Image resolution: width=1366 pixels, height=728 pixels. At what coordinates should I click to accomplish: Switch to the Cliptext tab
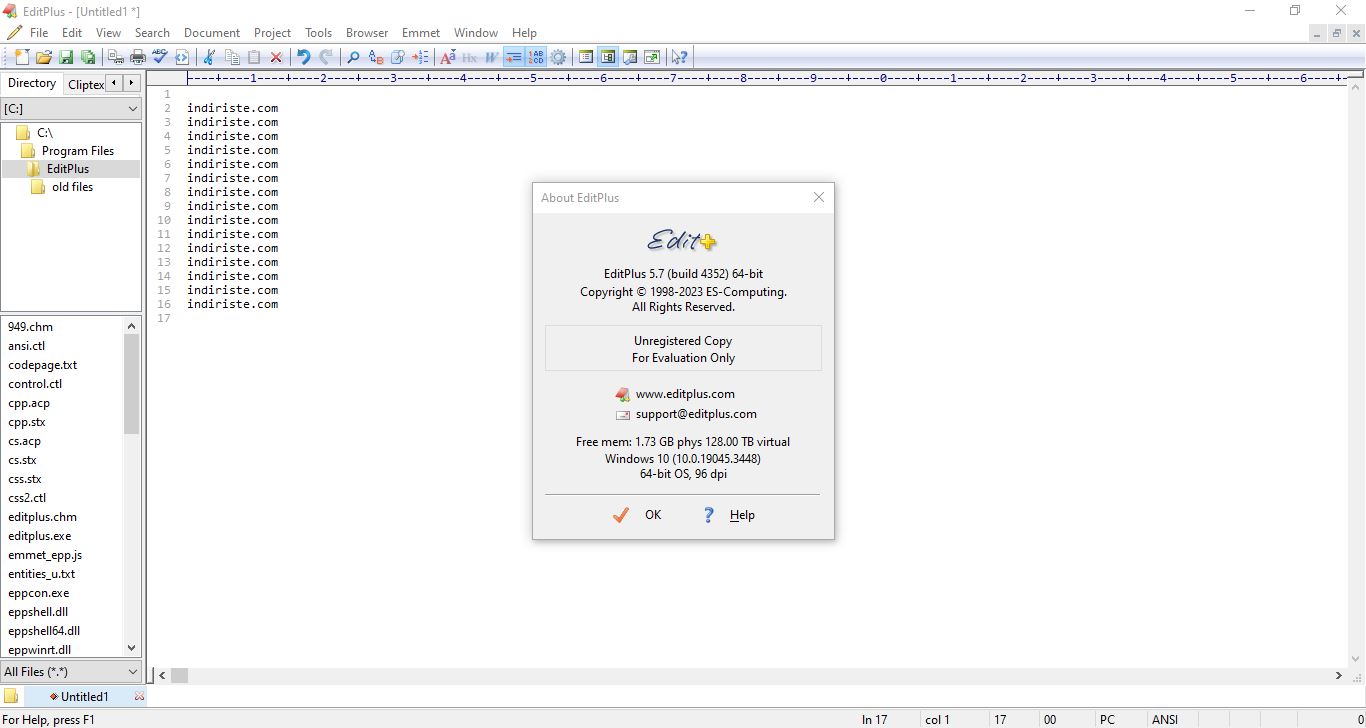(85, 84)
